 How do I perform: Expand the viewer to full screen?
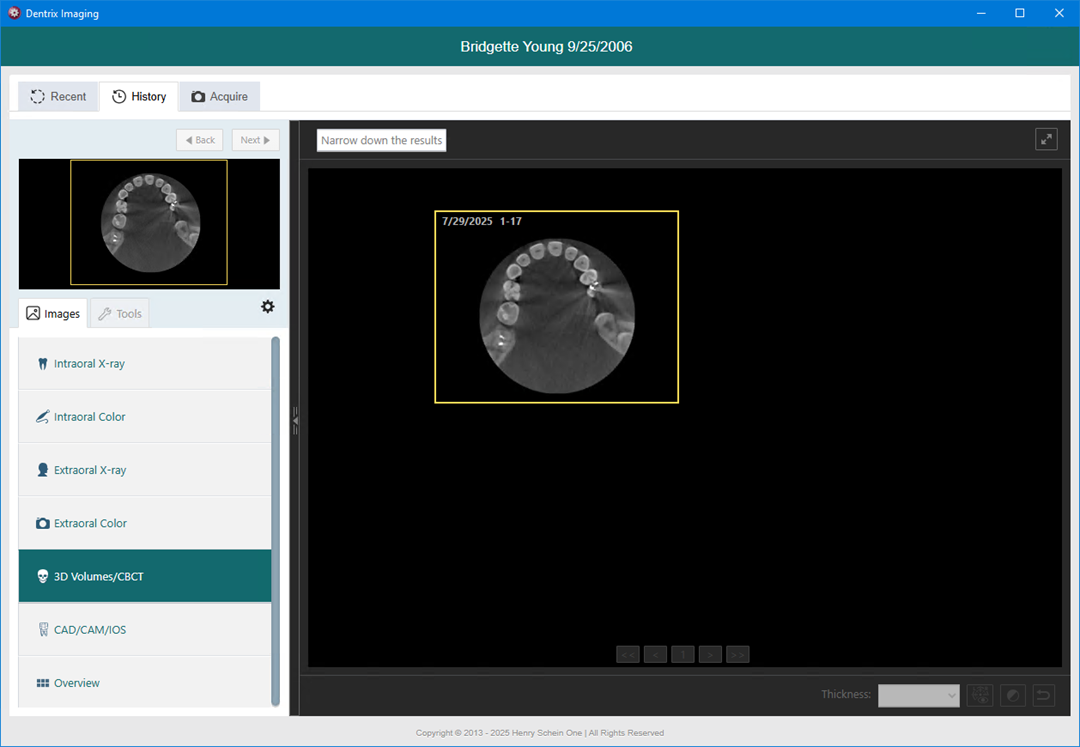(x=1046, y=139)
